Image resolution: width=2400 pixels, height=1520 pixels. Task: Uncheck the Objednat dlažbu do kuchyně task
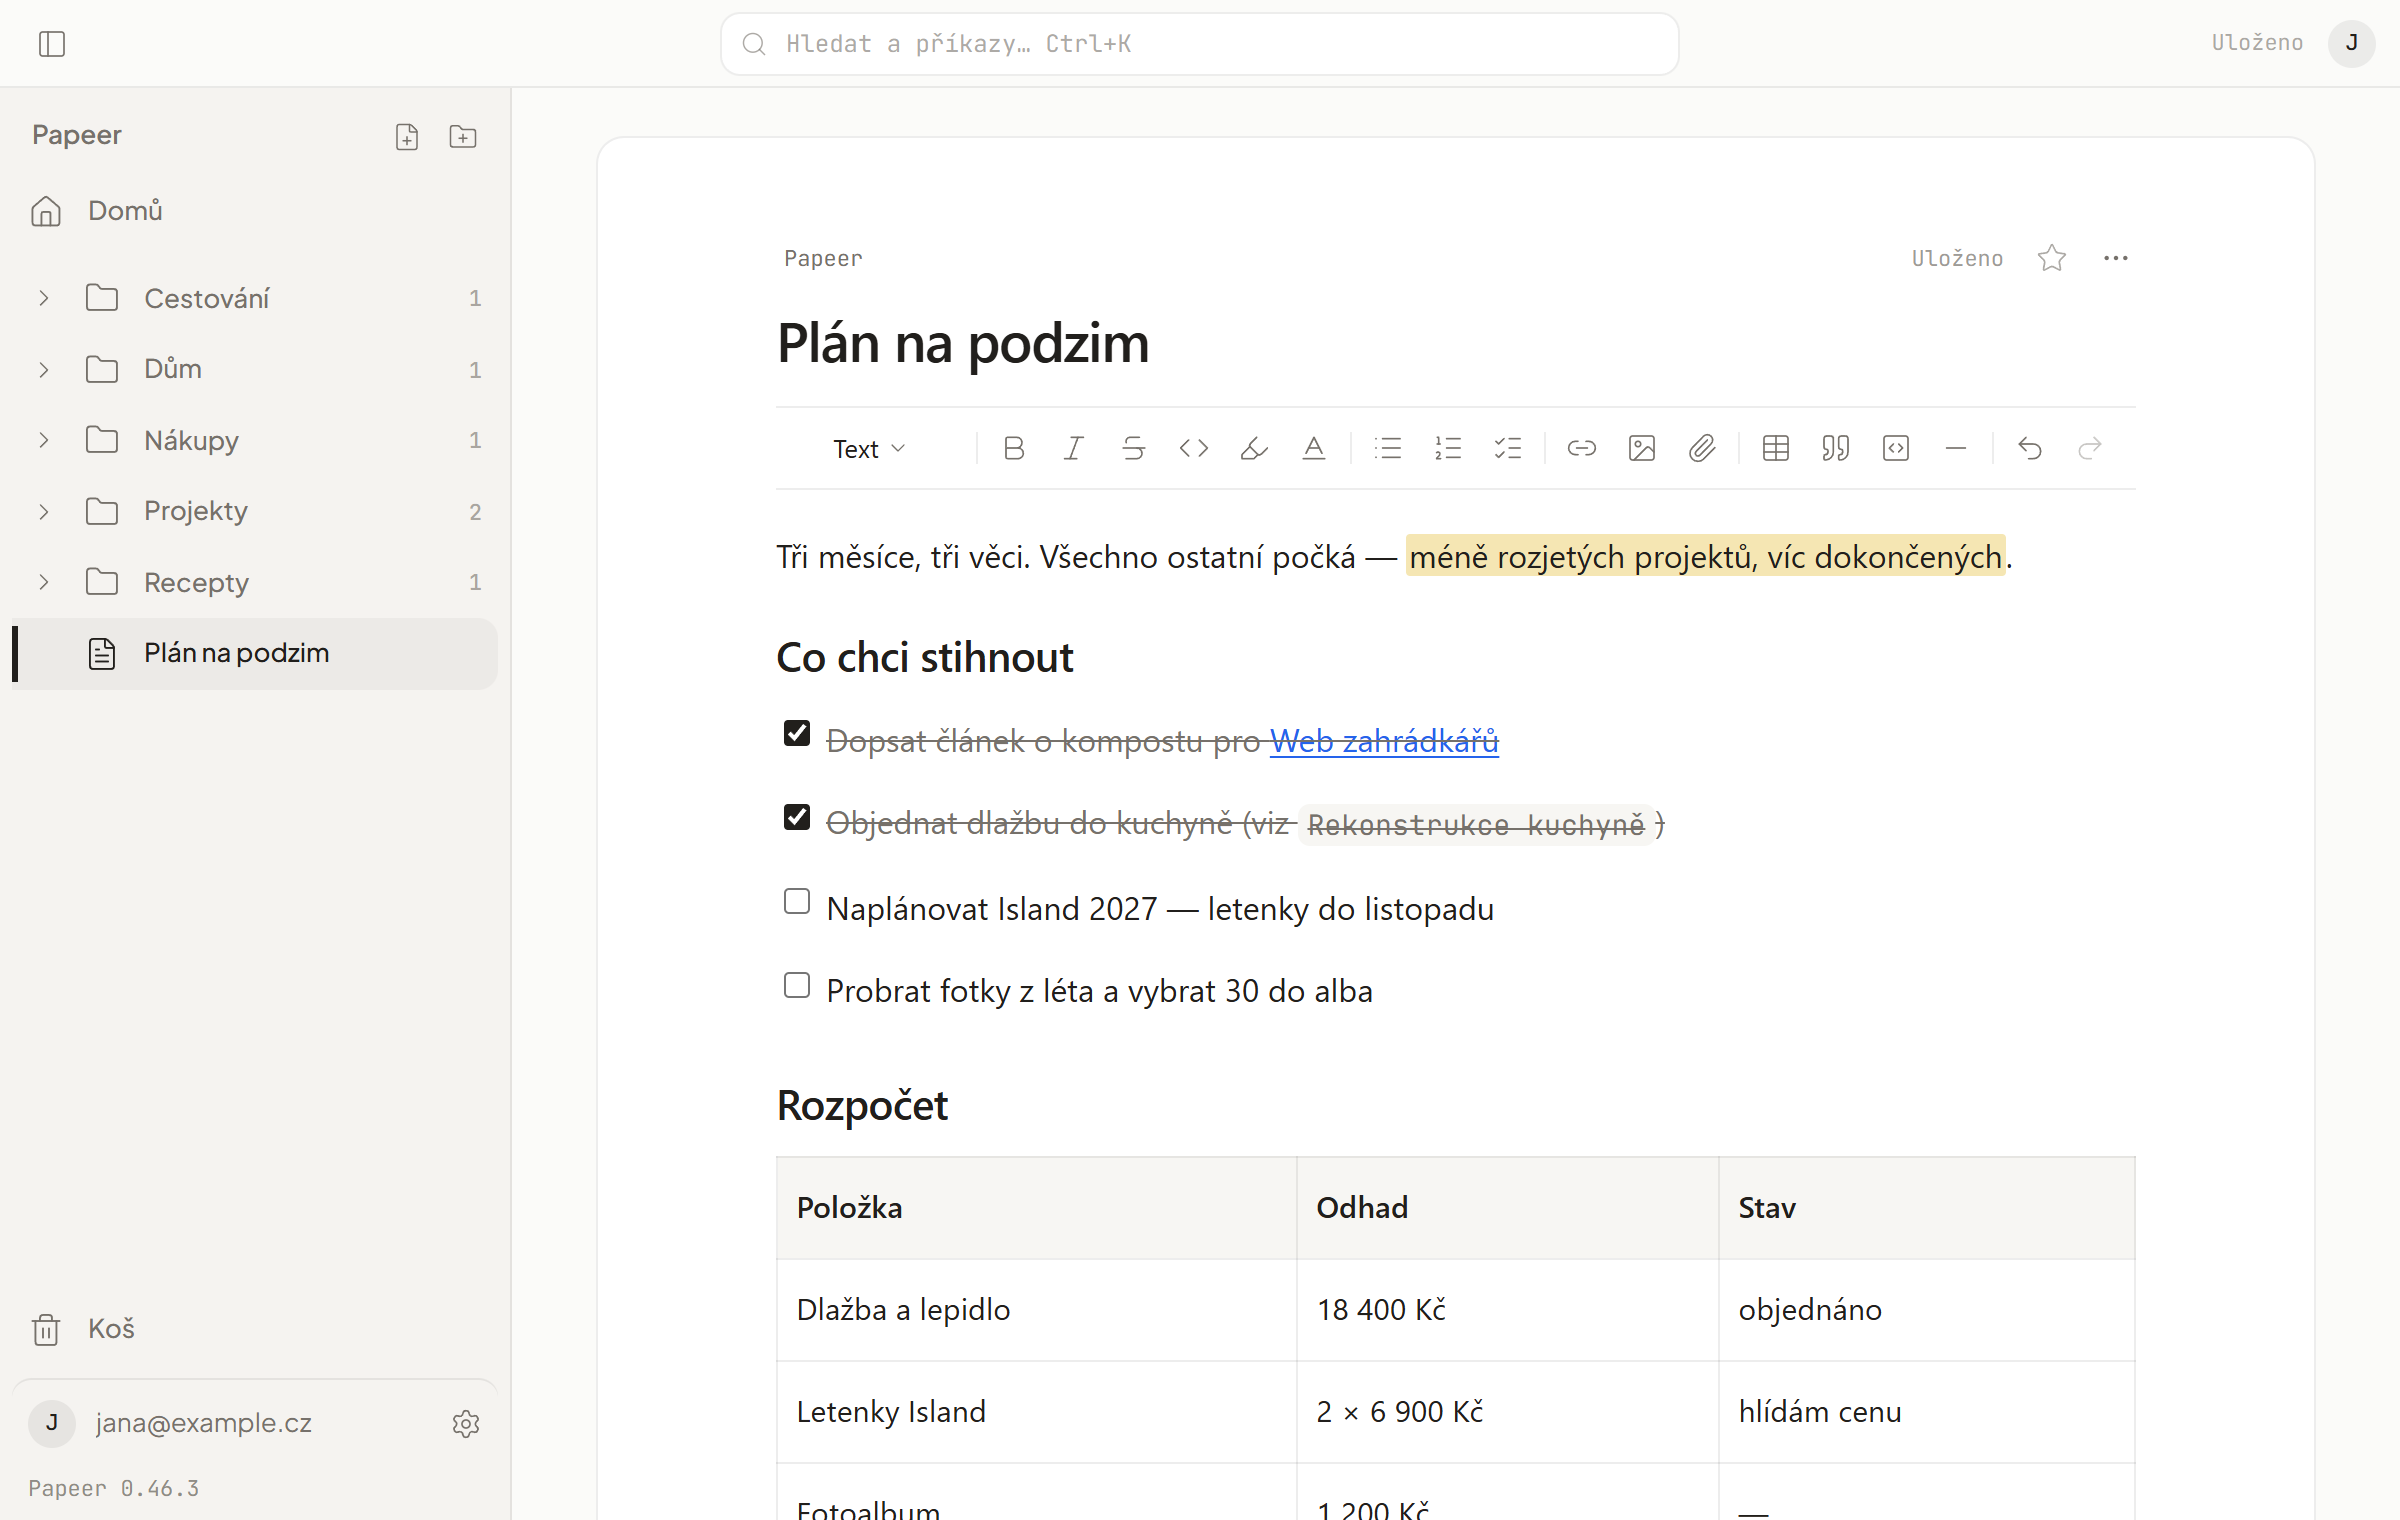(x=797, y=818)
